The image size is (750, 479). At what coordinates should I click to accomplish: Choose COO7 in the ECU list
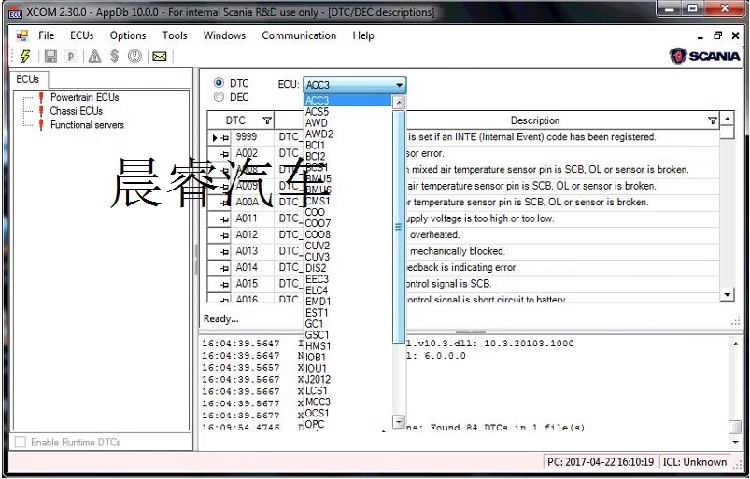[348, 223]
